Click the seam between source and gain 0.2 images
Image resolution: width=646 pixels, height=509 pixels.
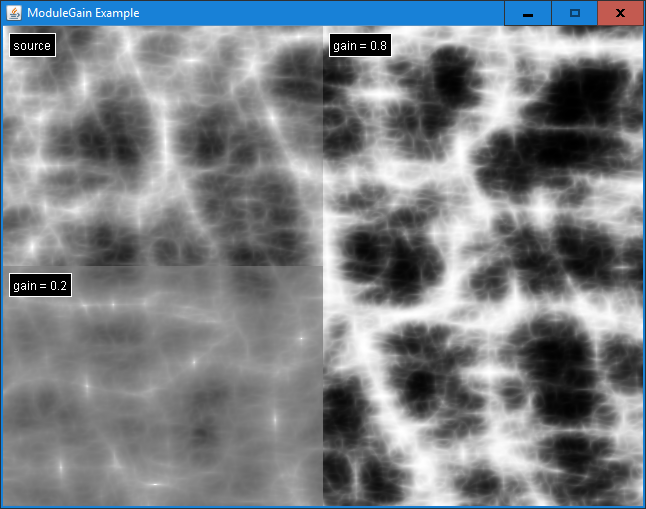(x=160, y=266)
